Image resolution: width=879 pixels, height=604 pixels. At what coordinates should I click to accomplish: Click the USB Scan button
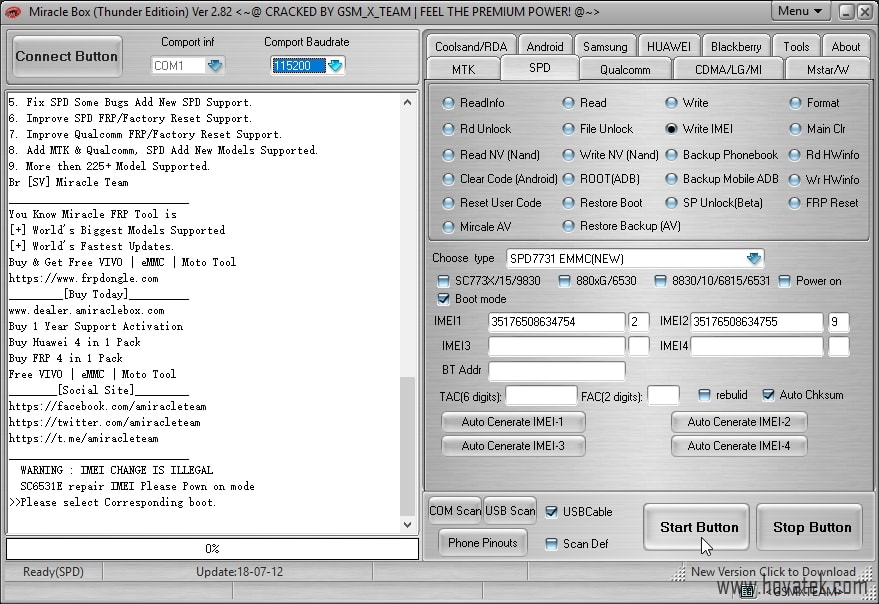tap(510, 511)
